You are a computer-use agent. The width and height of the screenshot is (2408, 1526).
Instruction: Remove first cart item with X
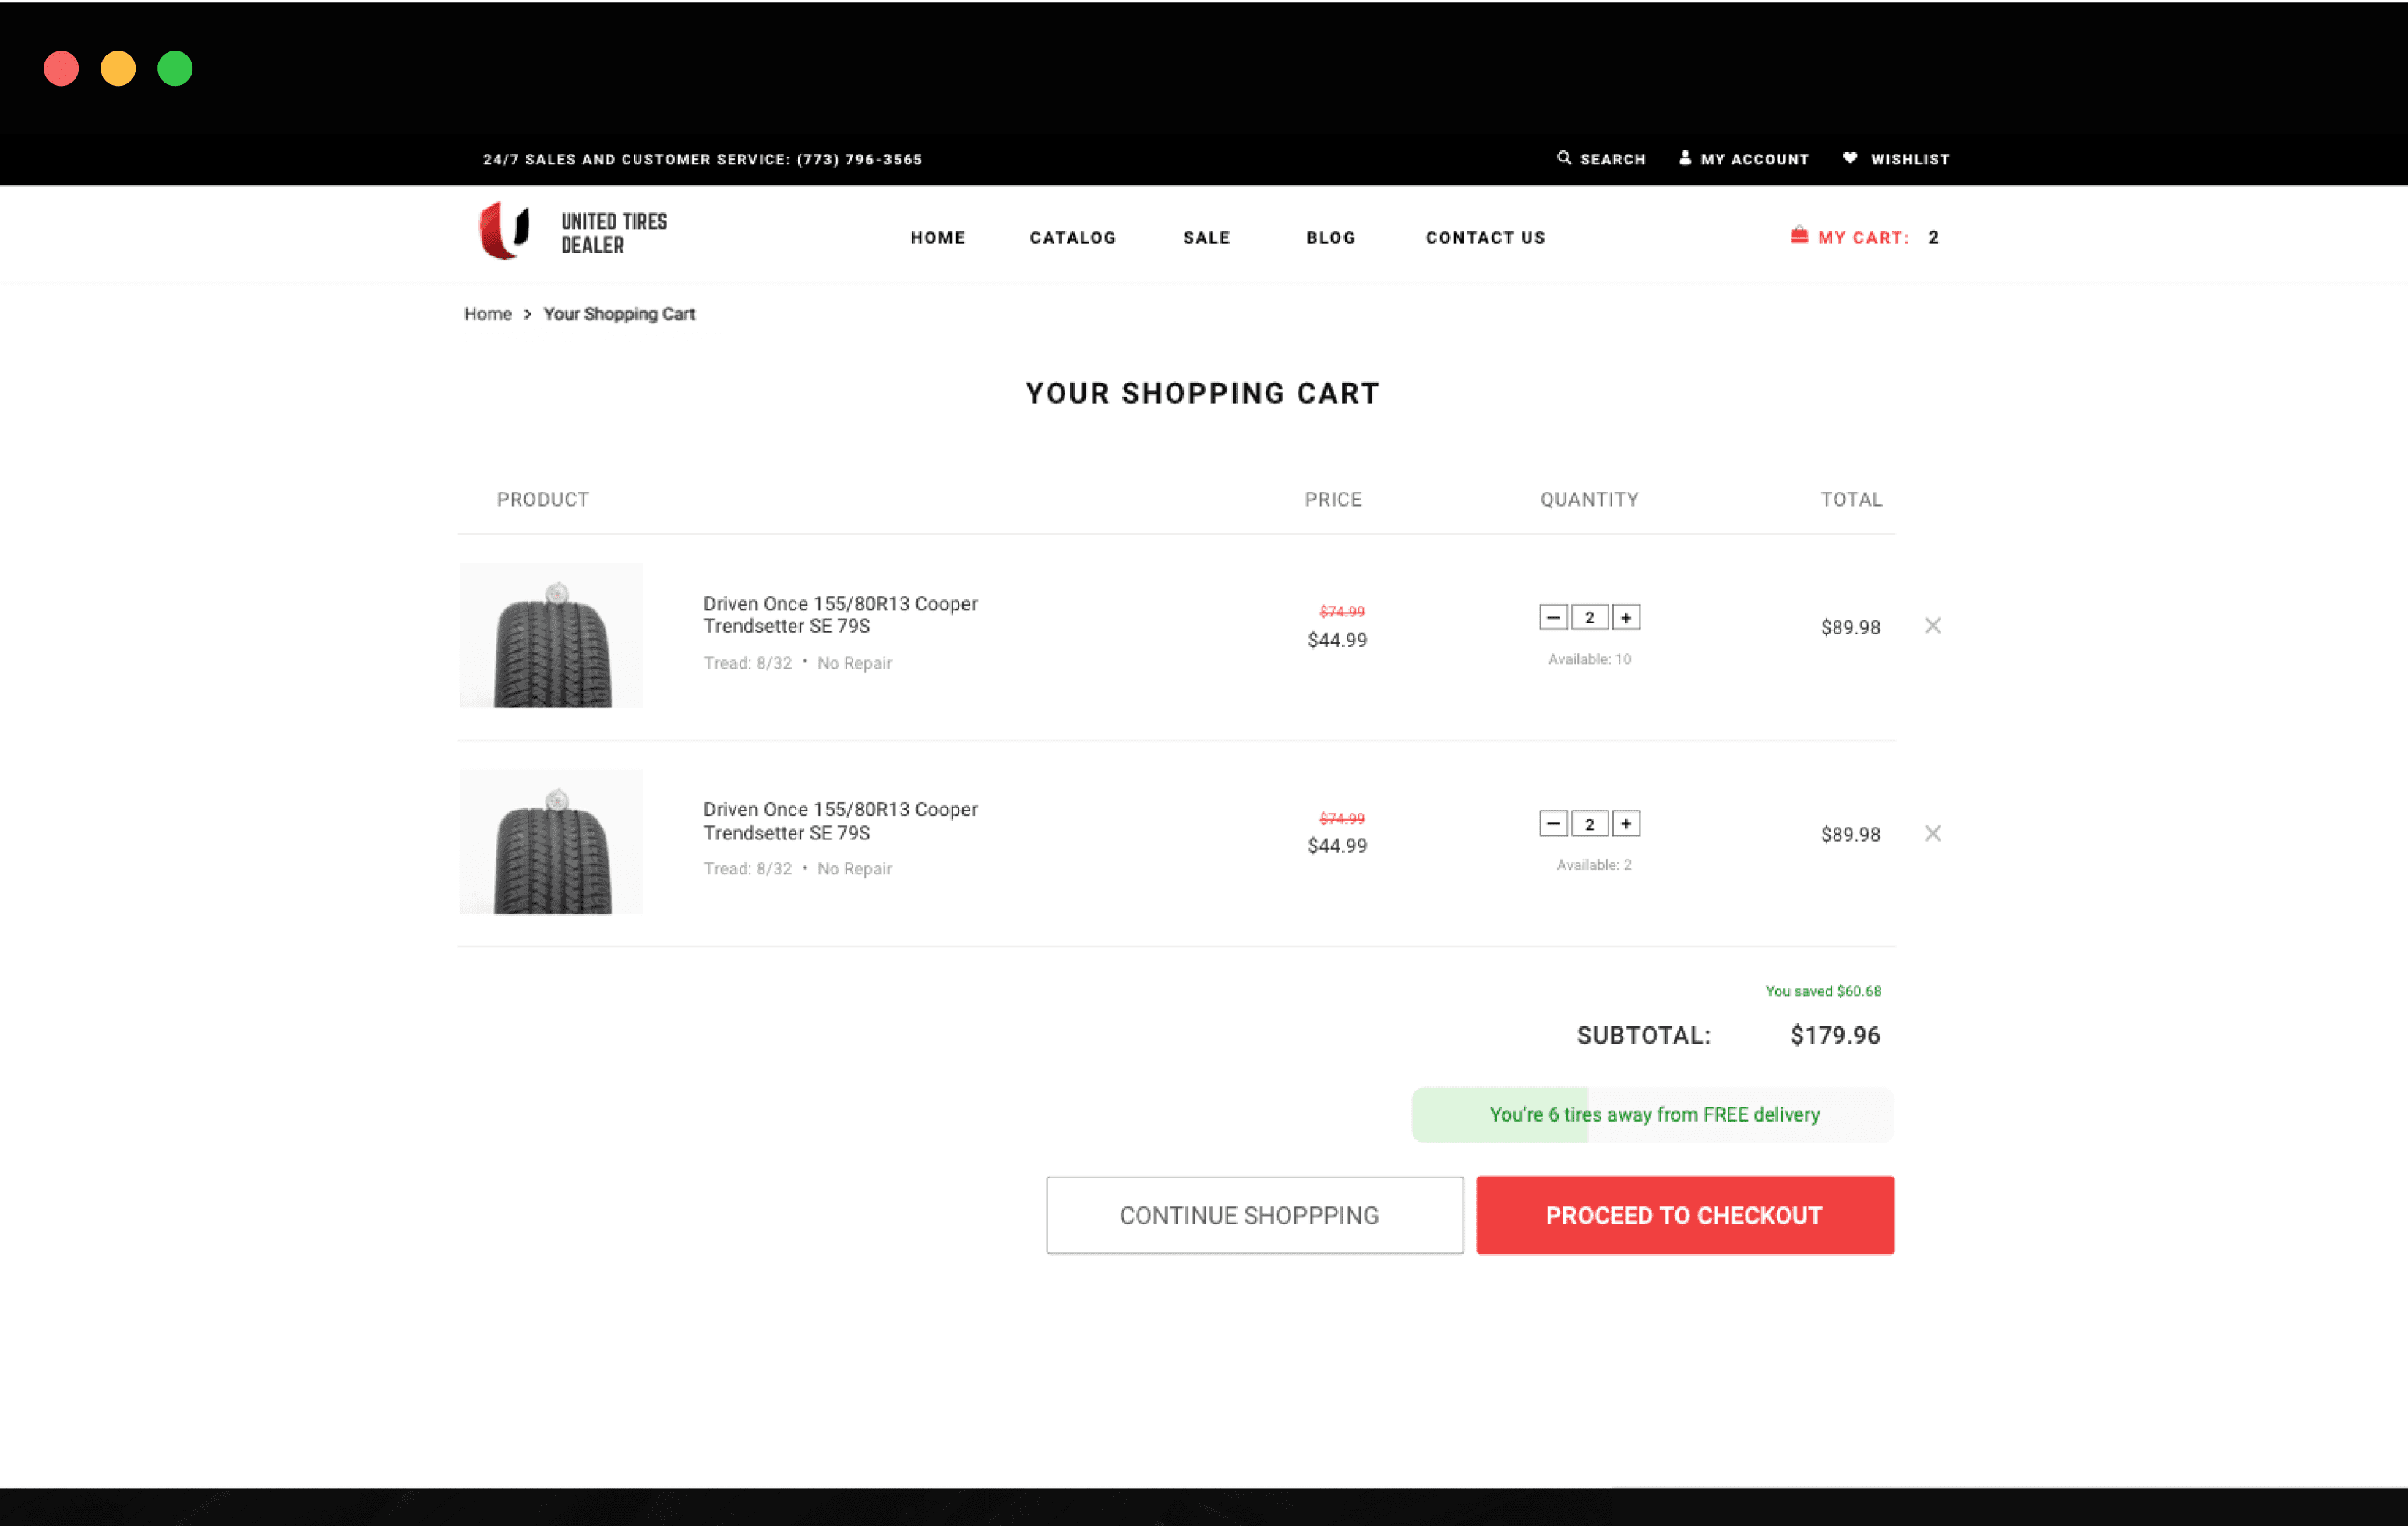click(1932, 626)
